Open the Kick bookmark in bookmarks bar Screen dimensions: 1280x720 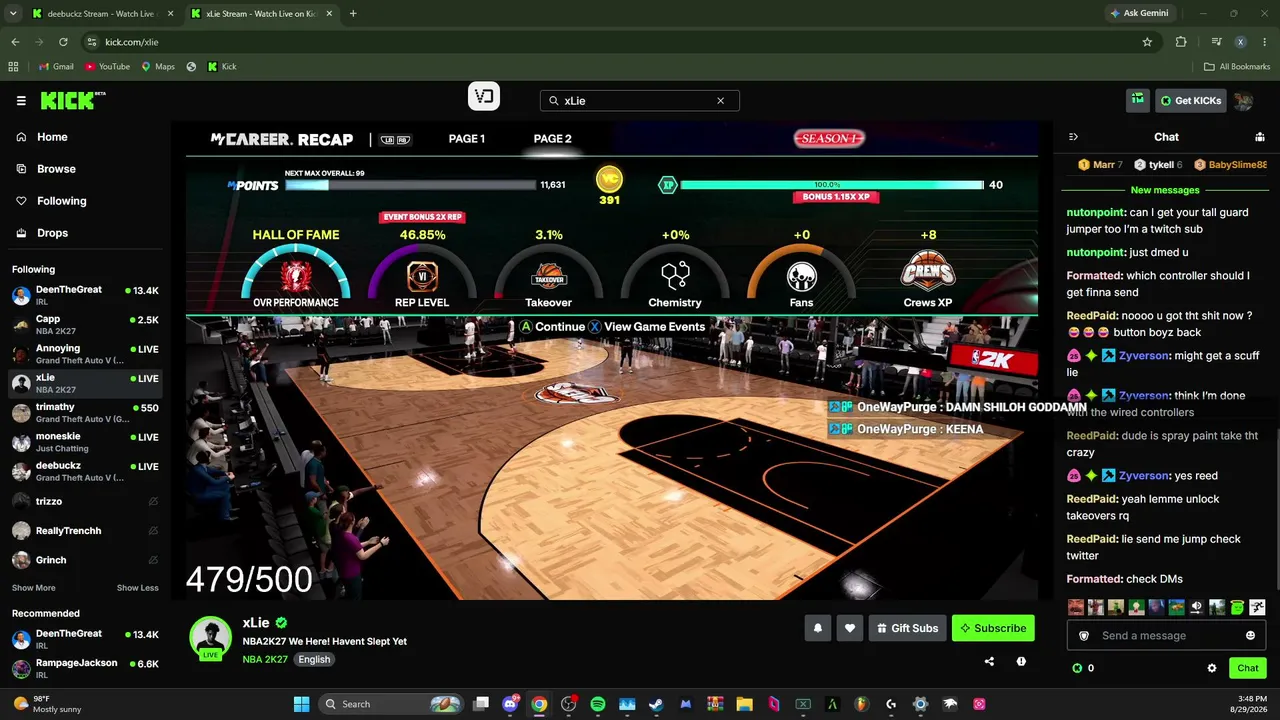[222, 67]
